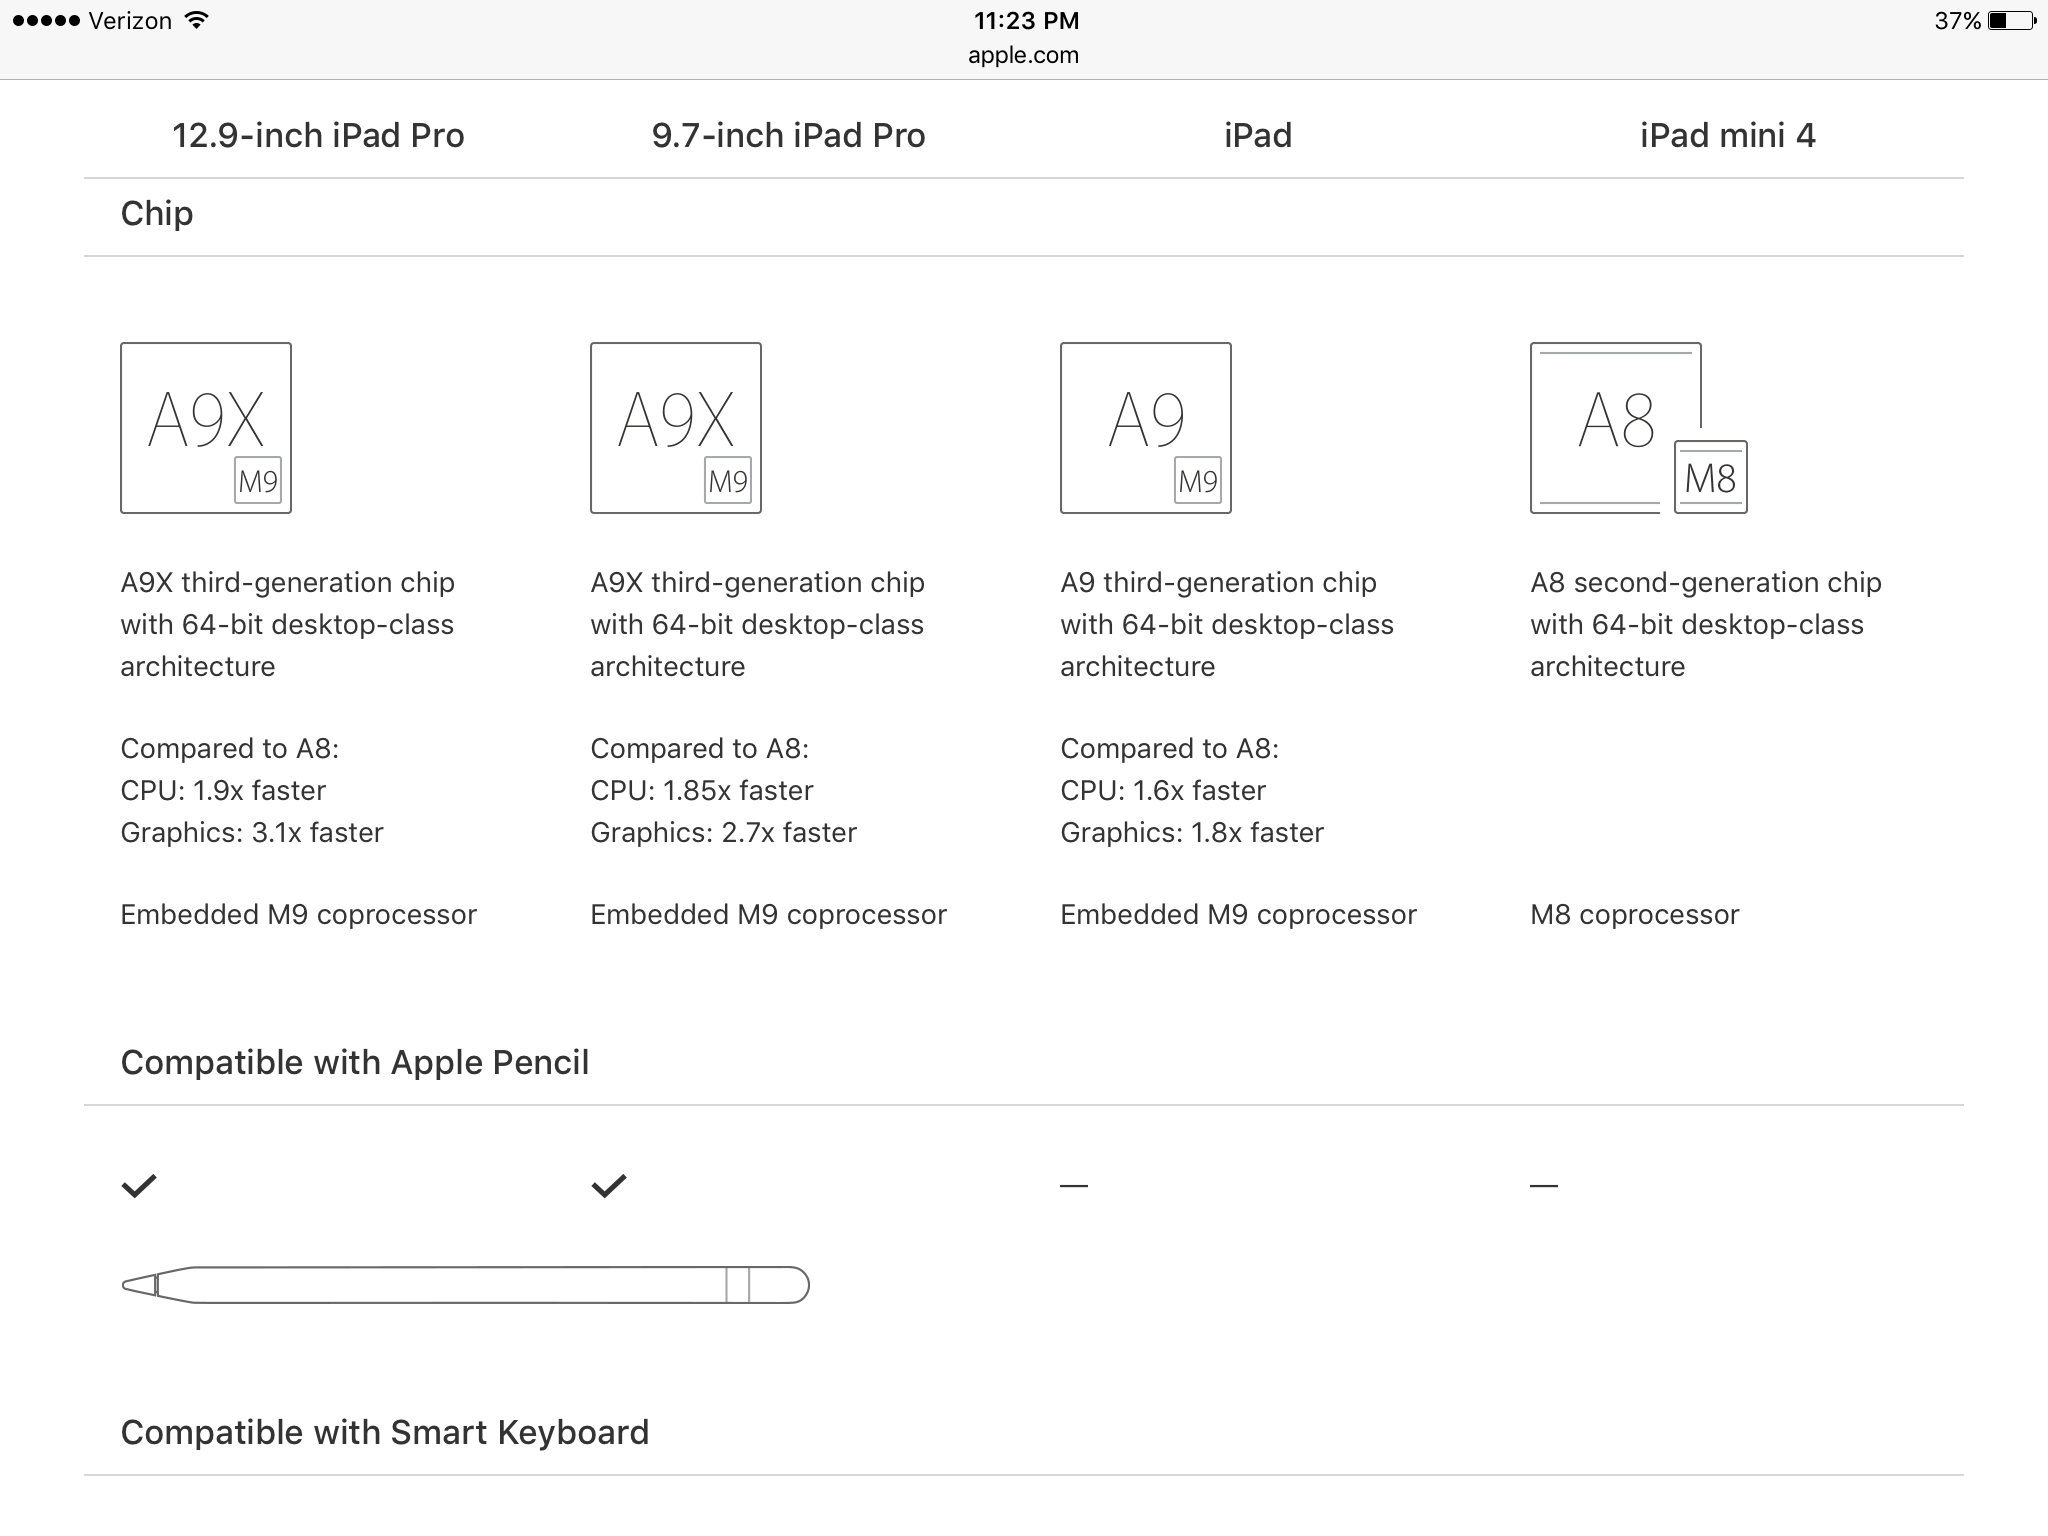This screenshot has width=2048, height=1536.
Task: Click the Apple Pencil checkmark for 9.7-inch iPad Pro
Action: (x=609, y=1186)
